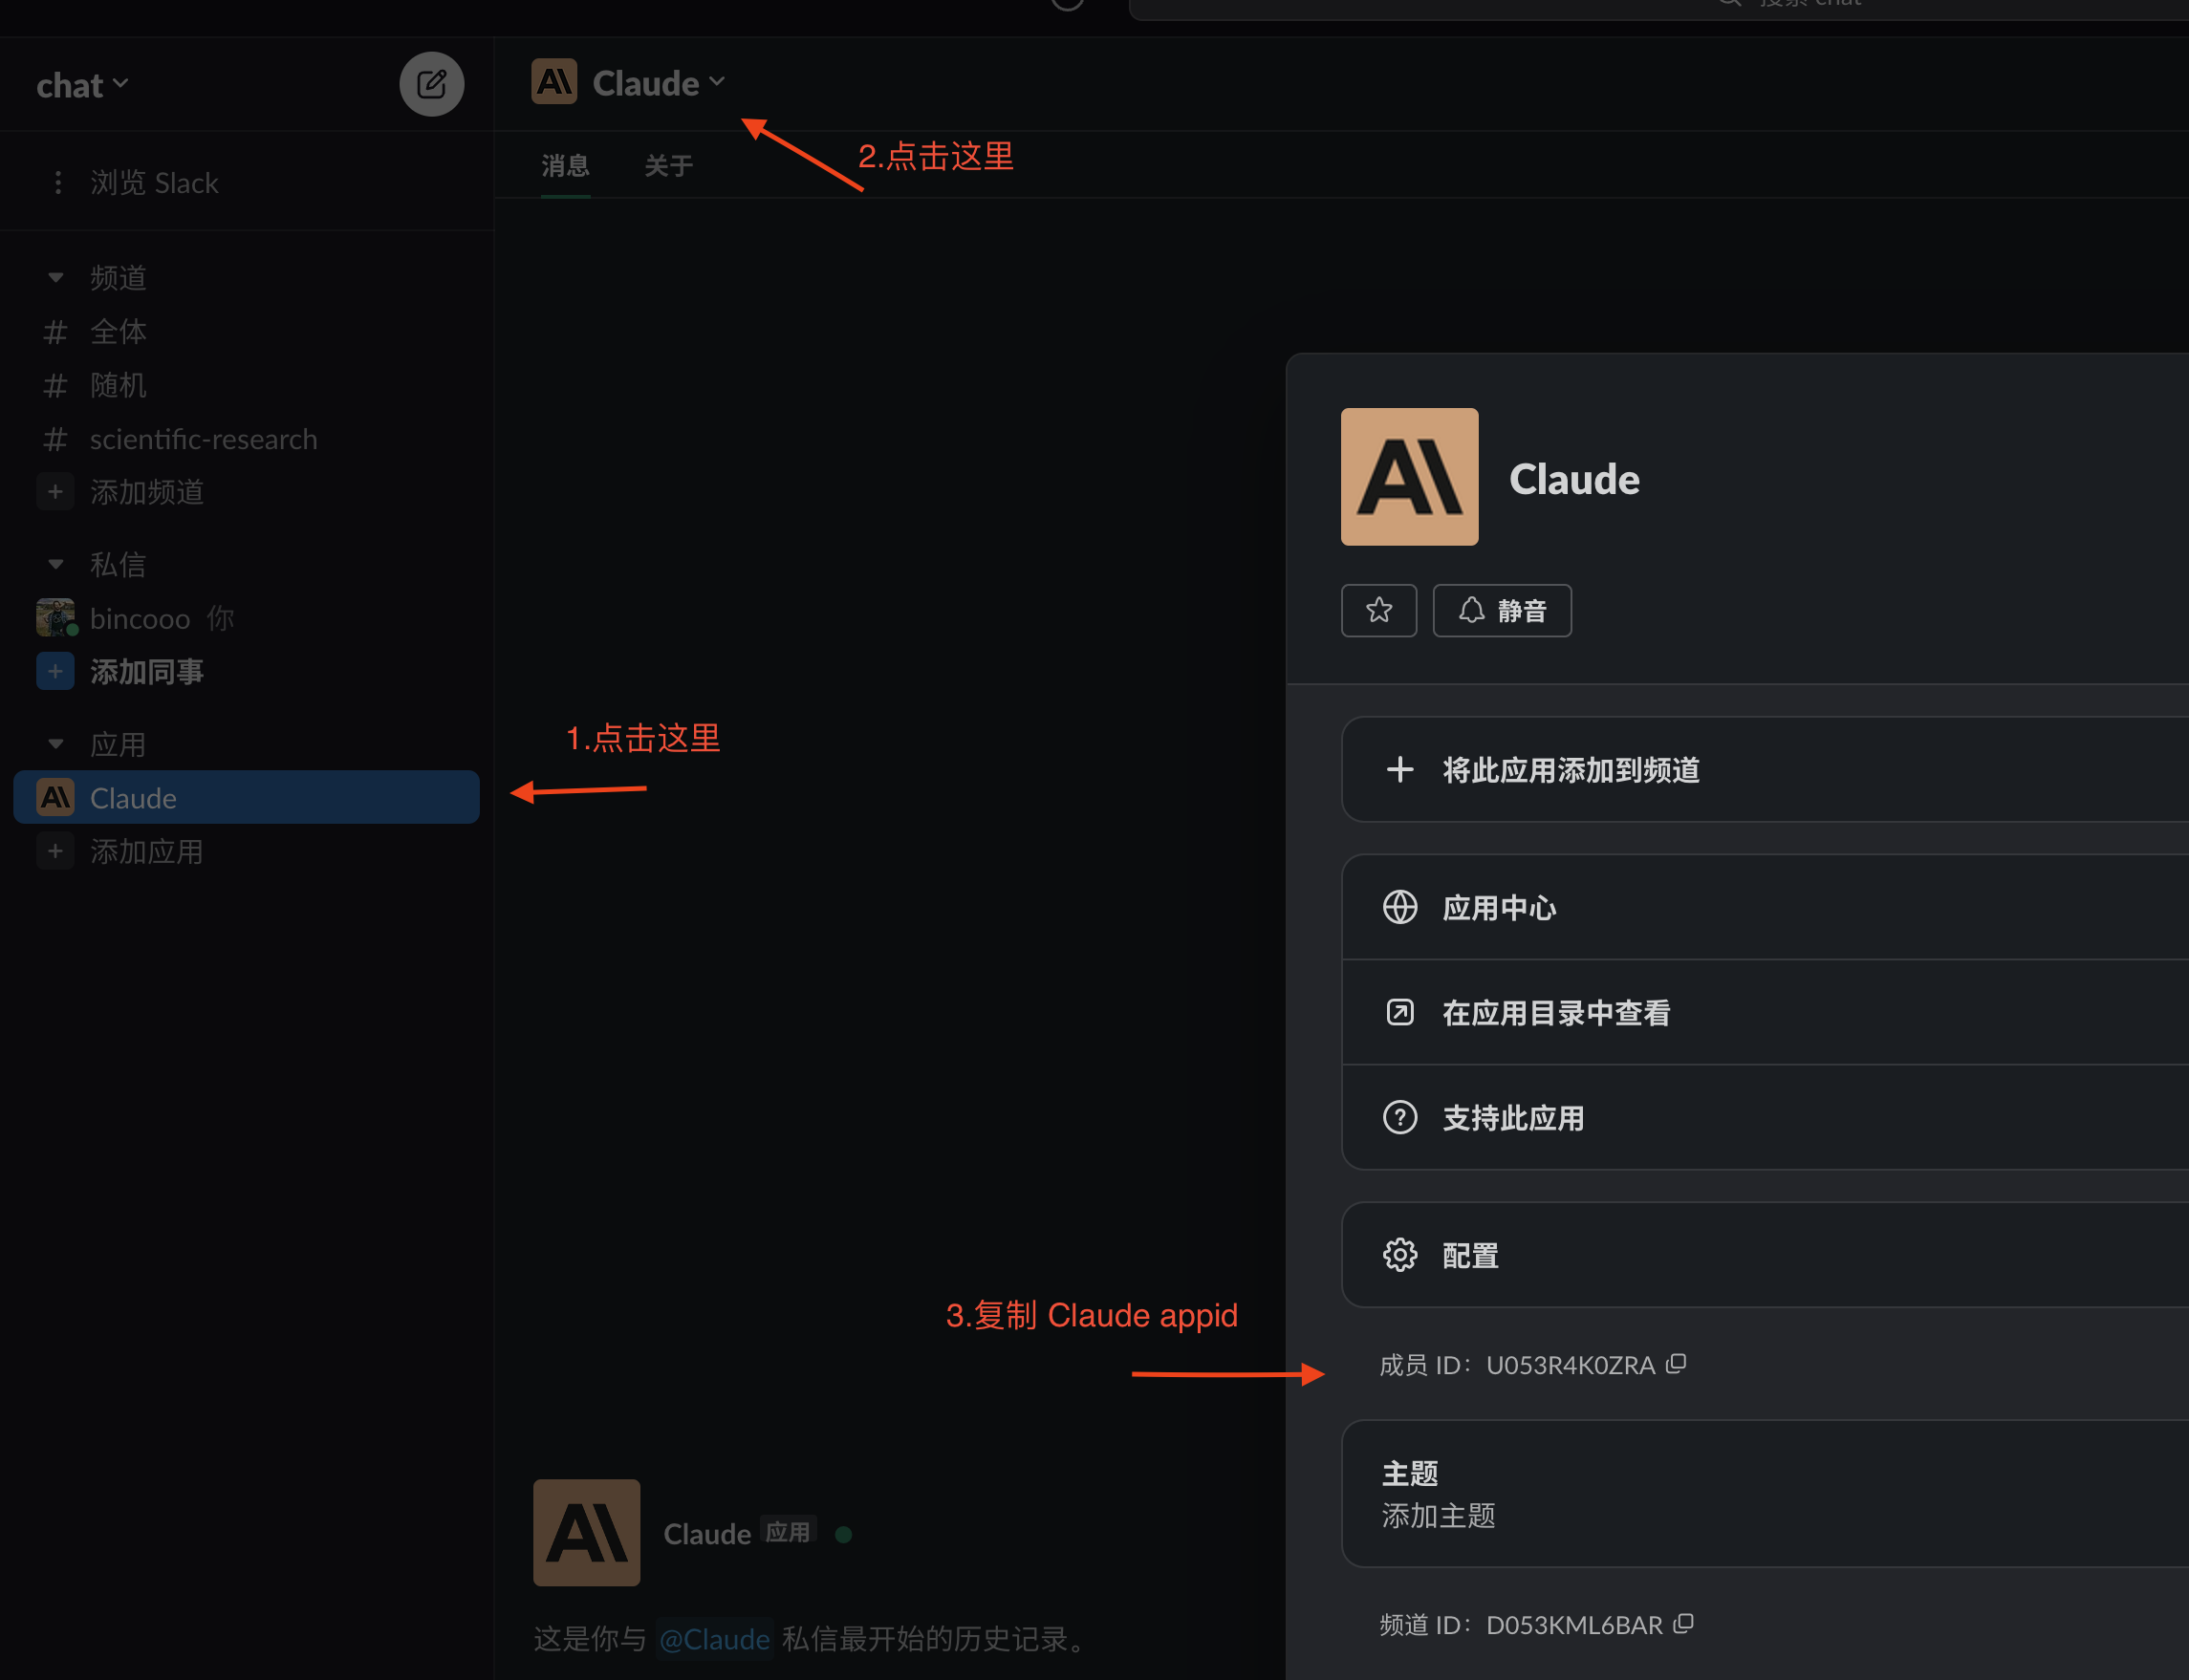
Task: Open the chat workspace dropdown menu
Action: click(x=82, y=85)
